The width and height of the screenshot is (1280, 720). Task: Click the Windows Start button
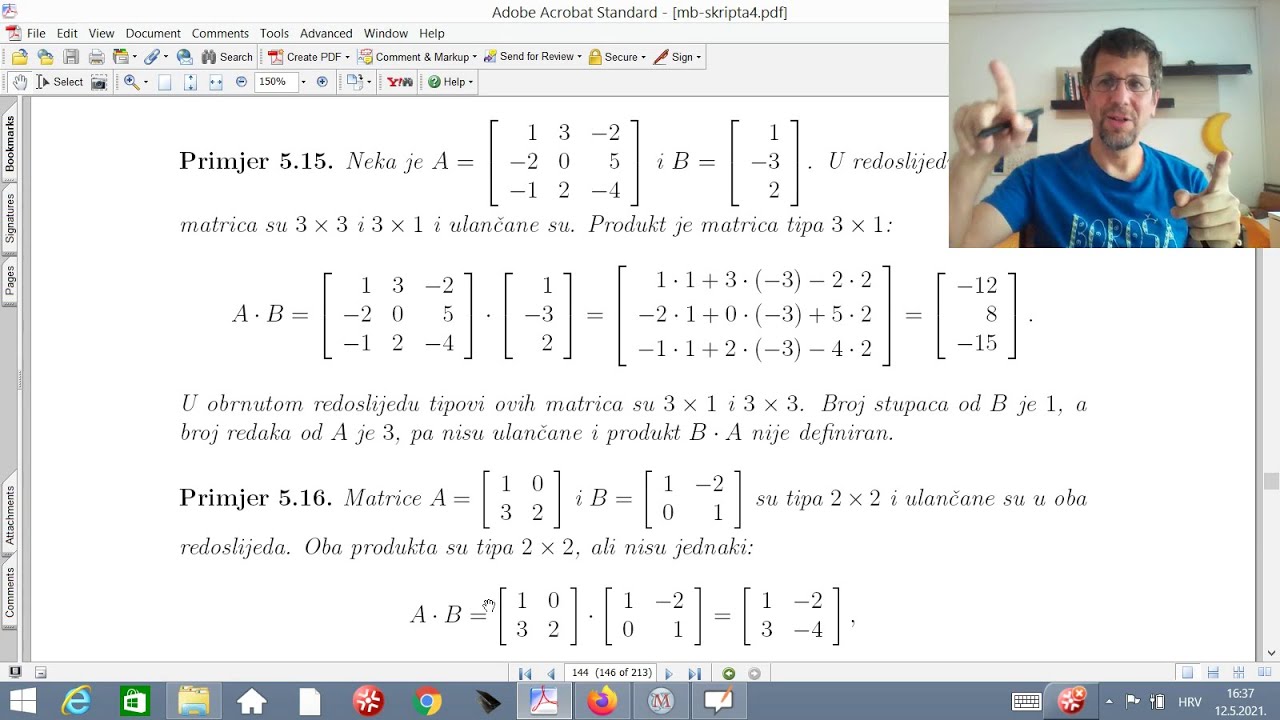pos(22,702)
